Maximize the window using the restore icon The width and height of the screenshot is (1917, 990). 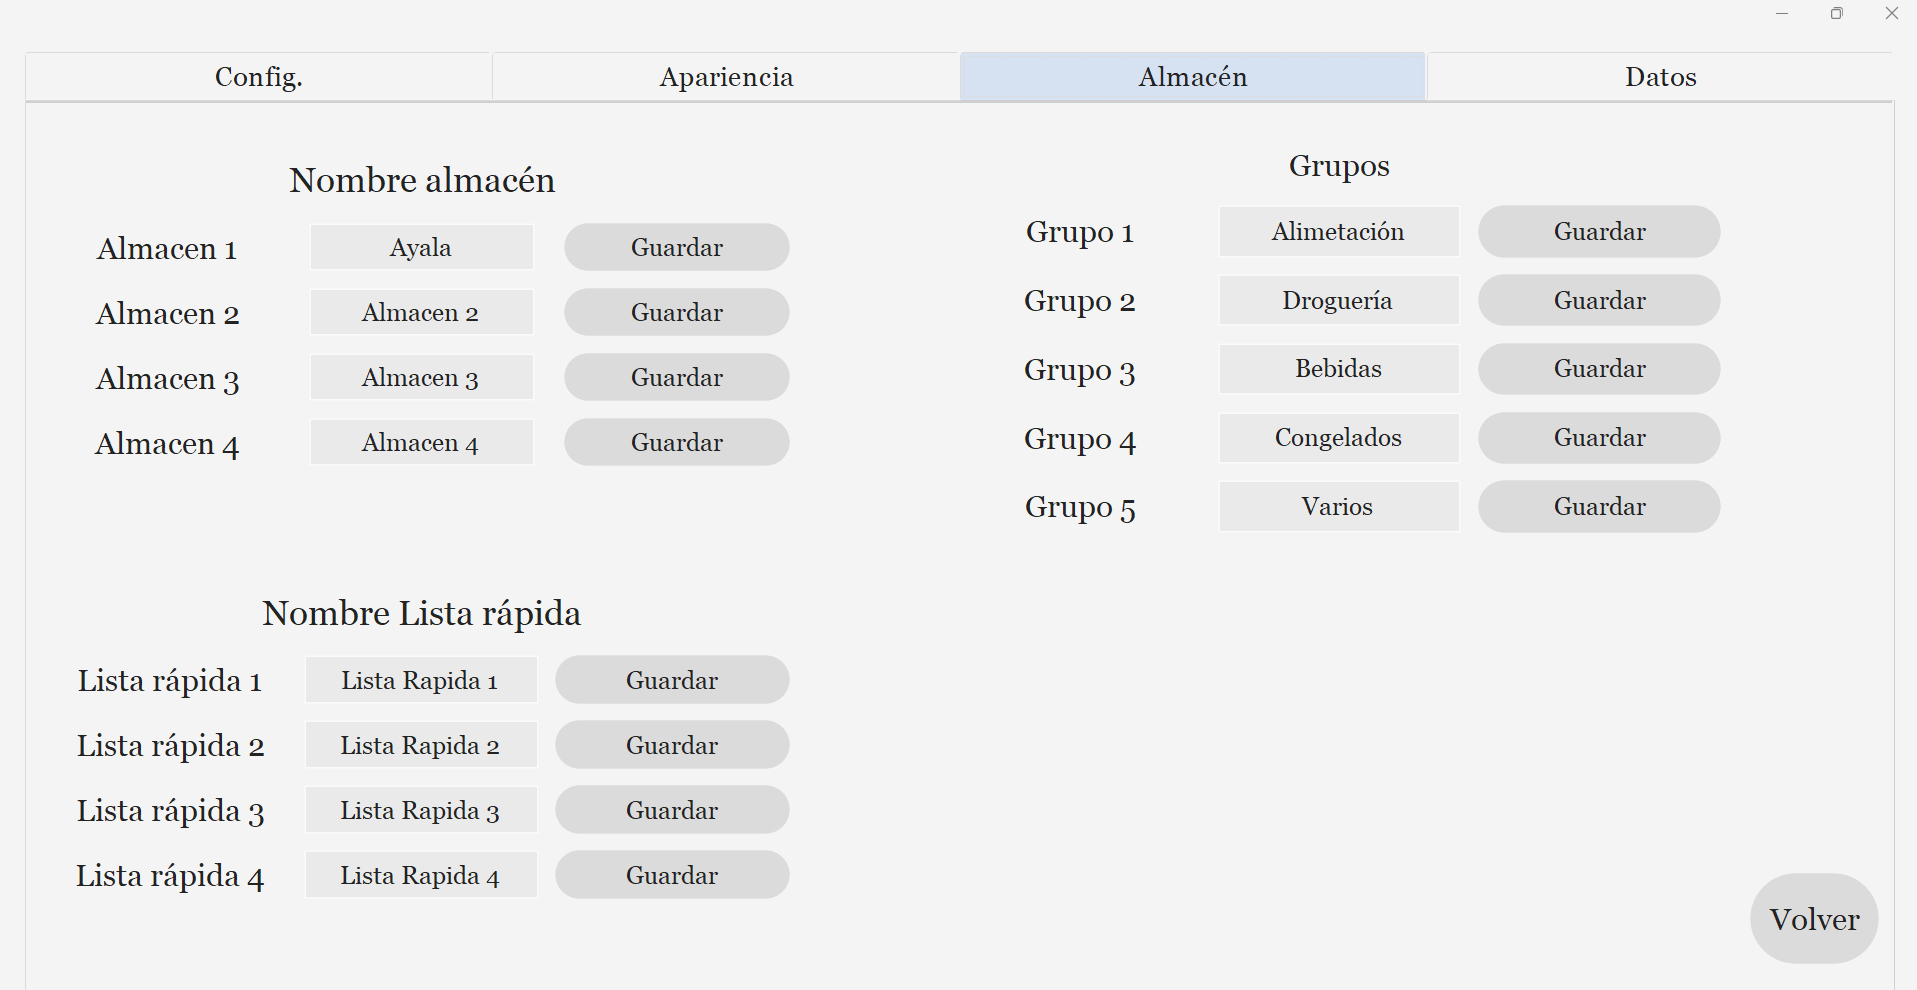click(x=1837, y=13)
